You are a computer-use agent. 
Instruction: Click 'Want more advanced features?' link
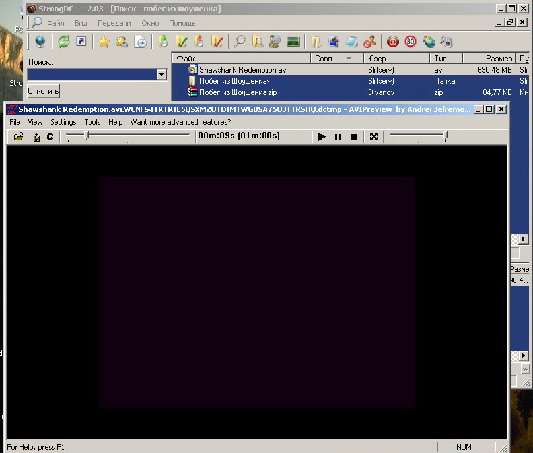[181, 122]
